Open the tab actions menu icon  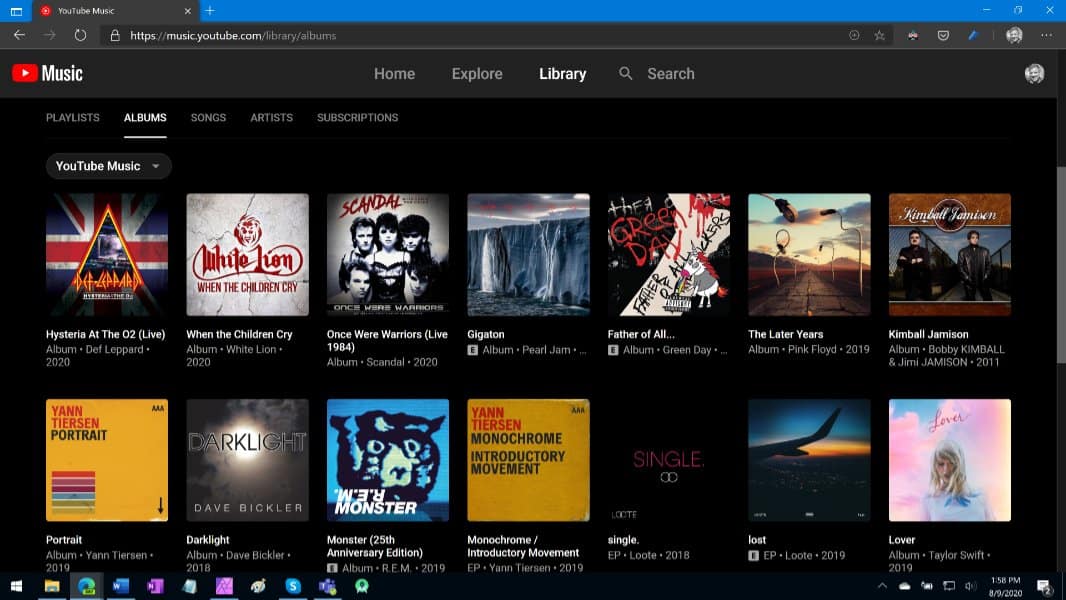point(16,11)
